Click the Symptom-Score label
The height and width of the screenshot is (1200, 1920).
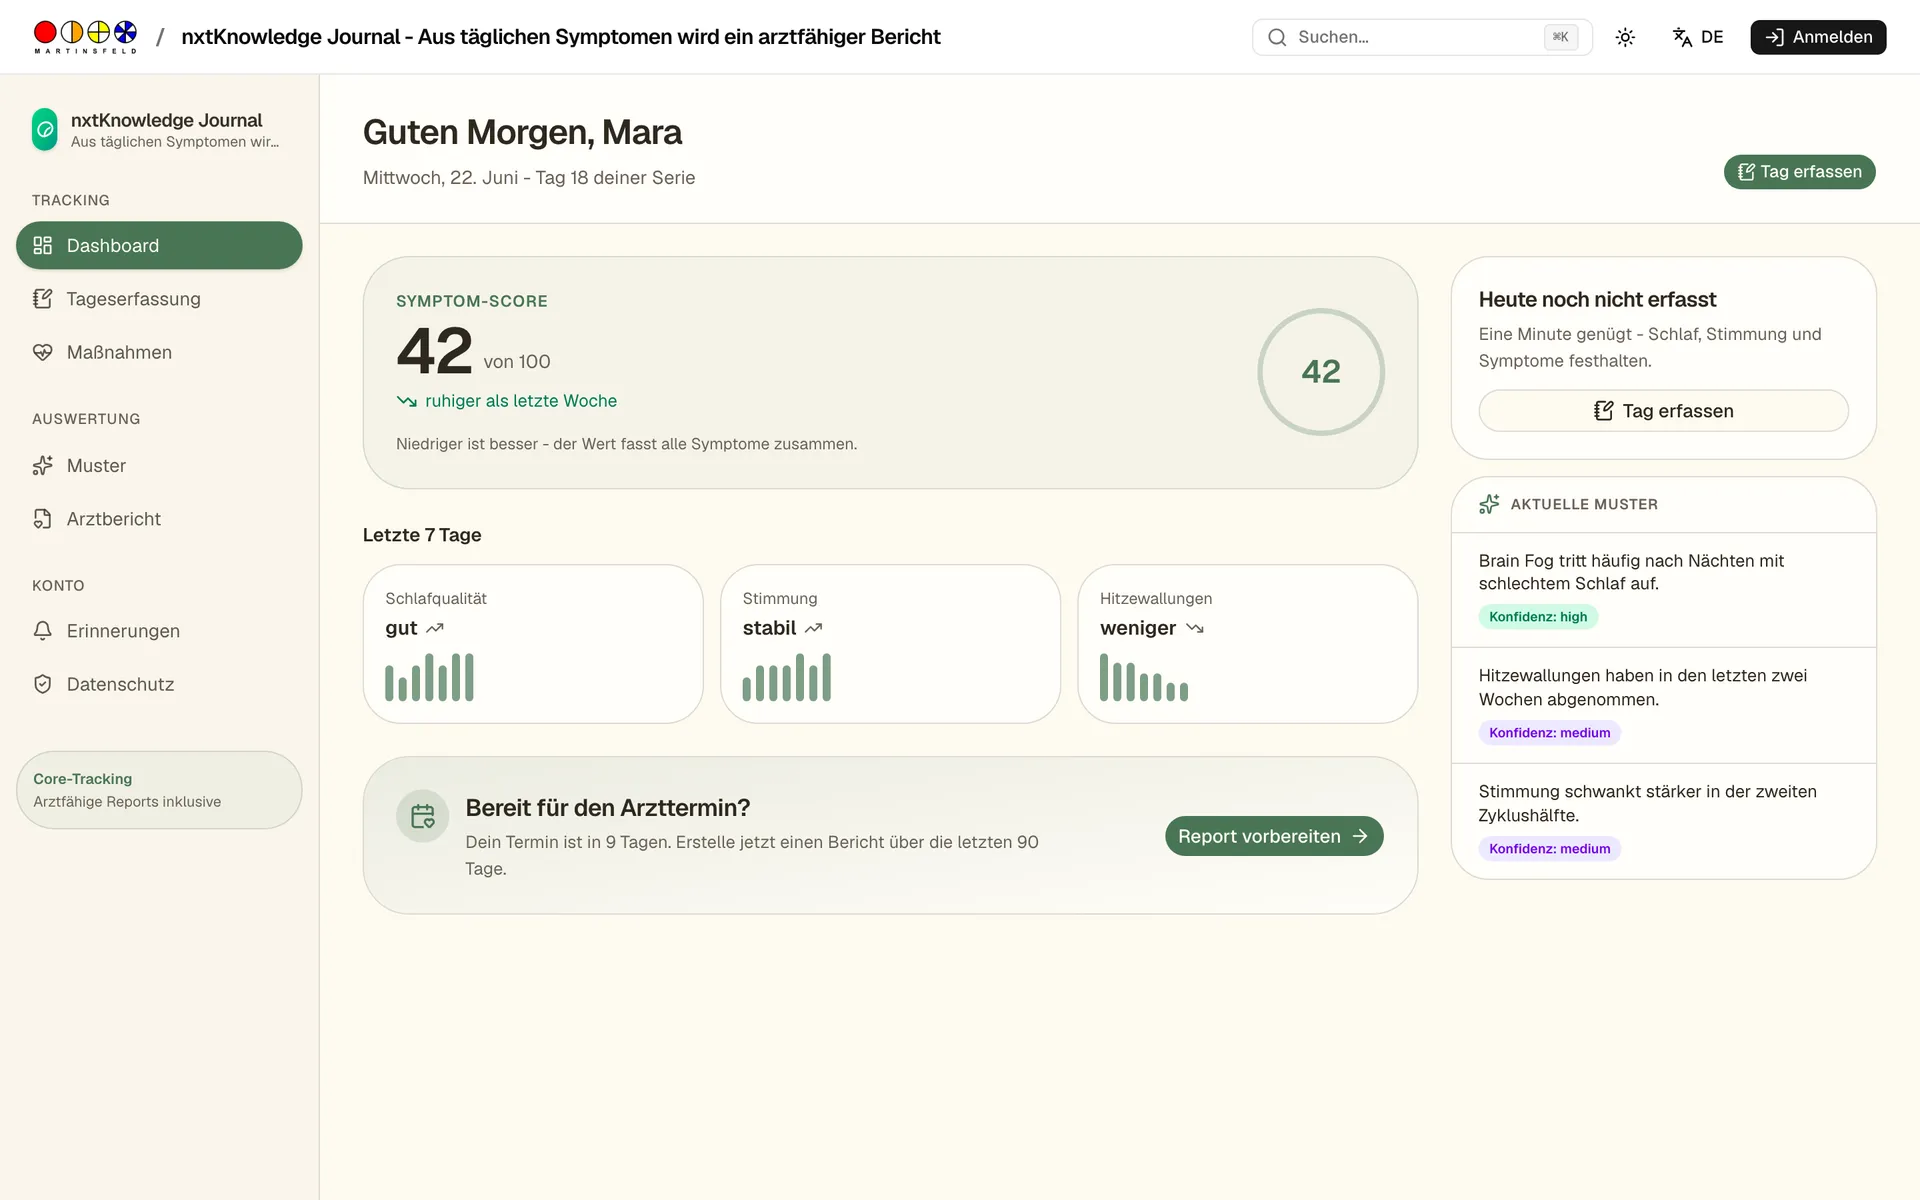[x=472, y=301]
